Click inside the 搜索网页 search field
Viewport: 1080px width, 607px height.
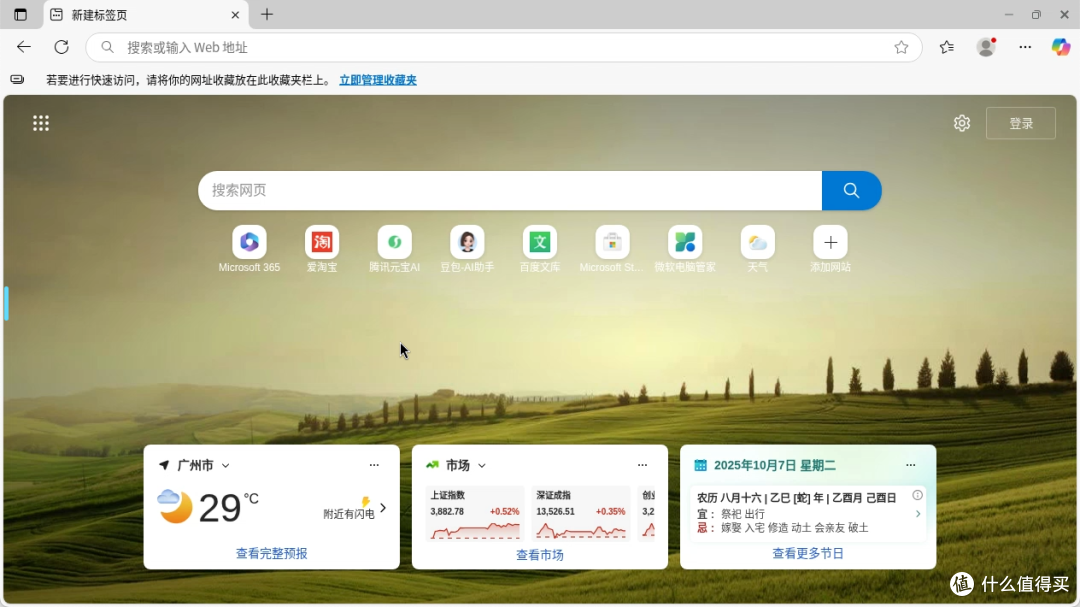pos(500,190)
